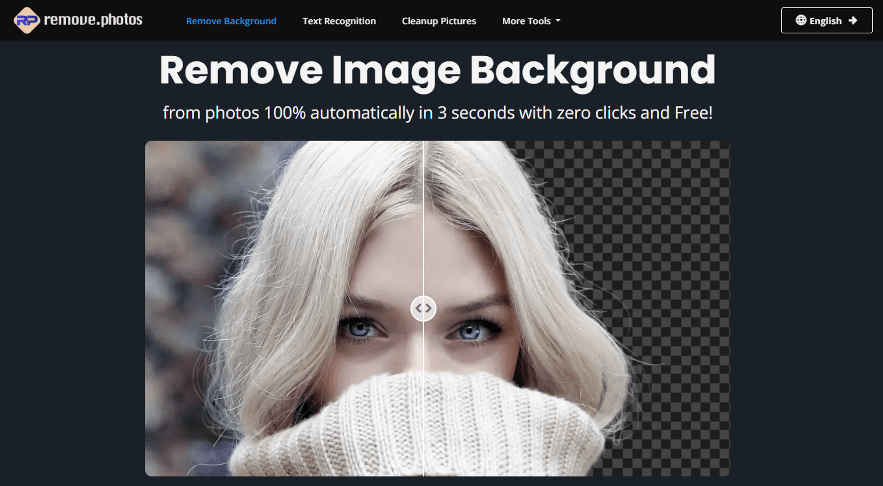Click the globe icon in language button

coord(801,20)
